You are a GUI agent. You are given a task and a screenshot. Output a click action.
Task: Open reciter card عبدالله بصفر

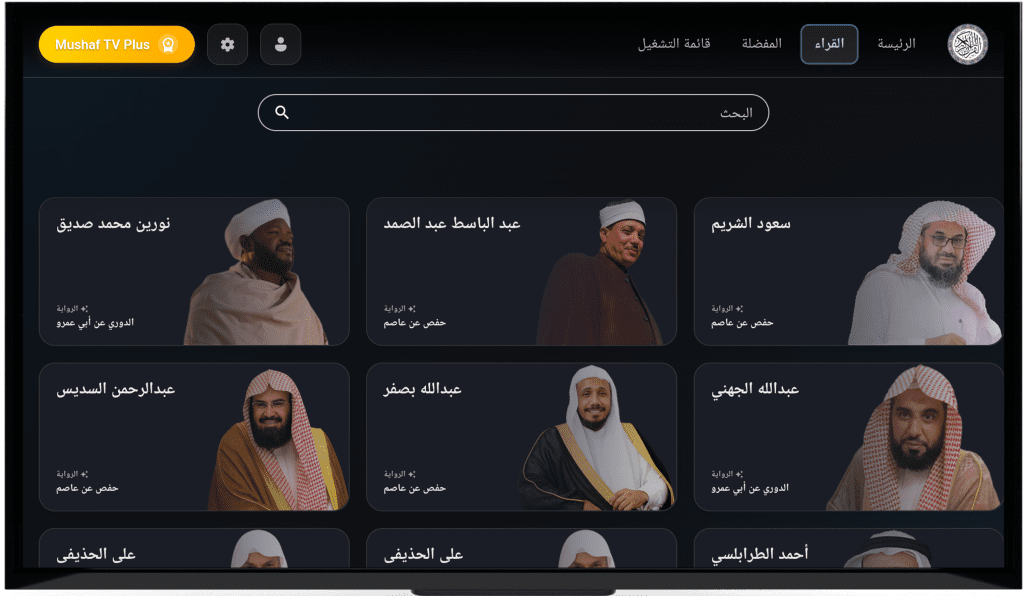pos(520,437)
